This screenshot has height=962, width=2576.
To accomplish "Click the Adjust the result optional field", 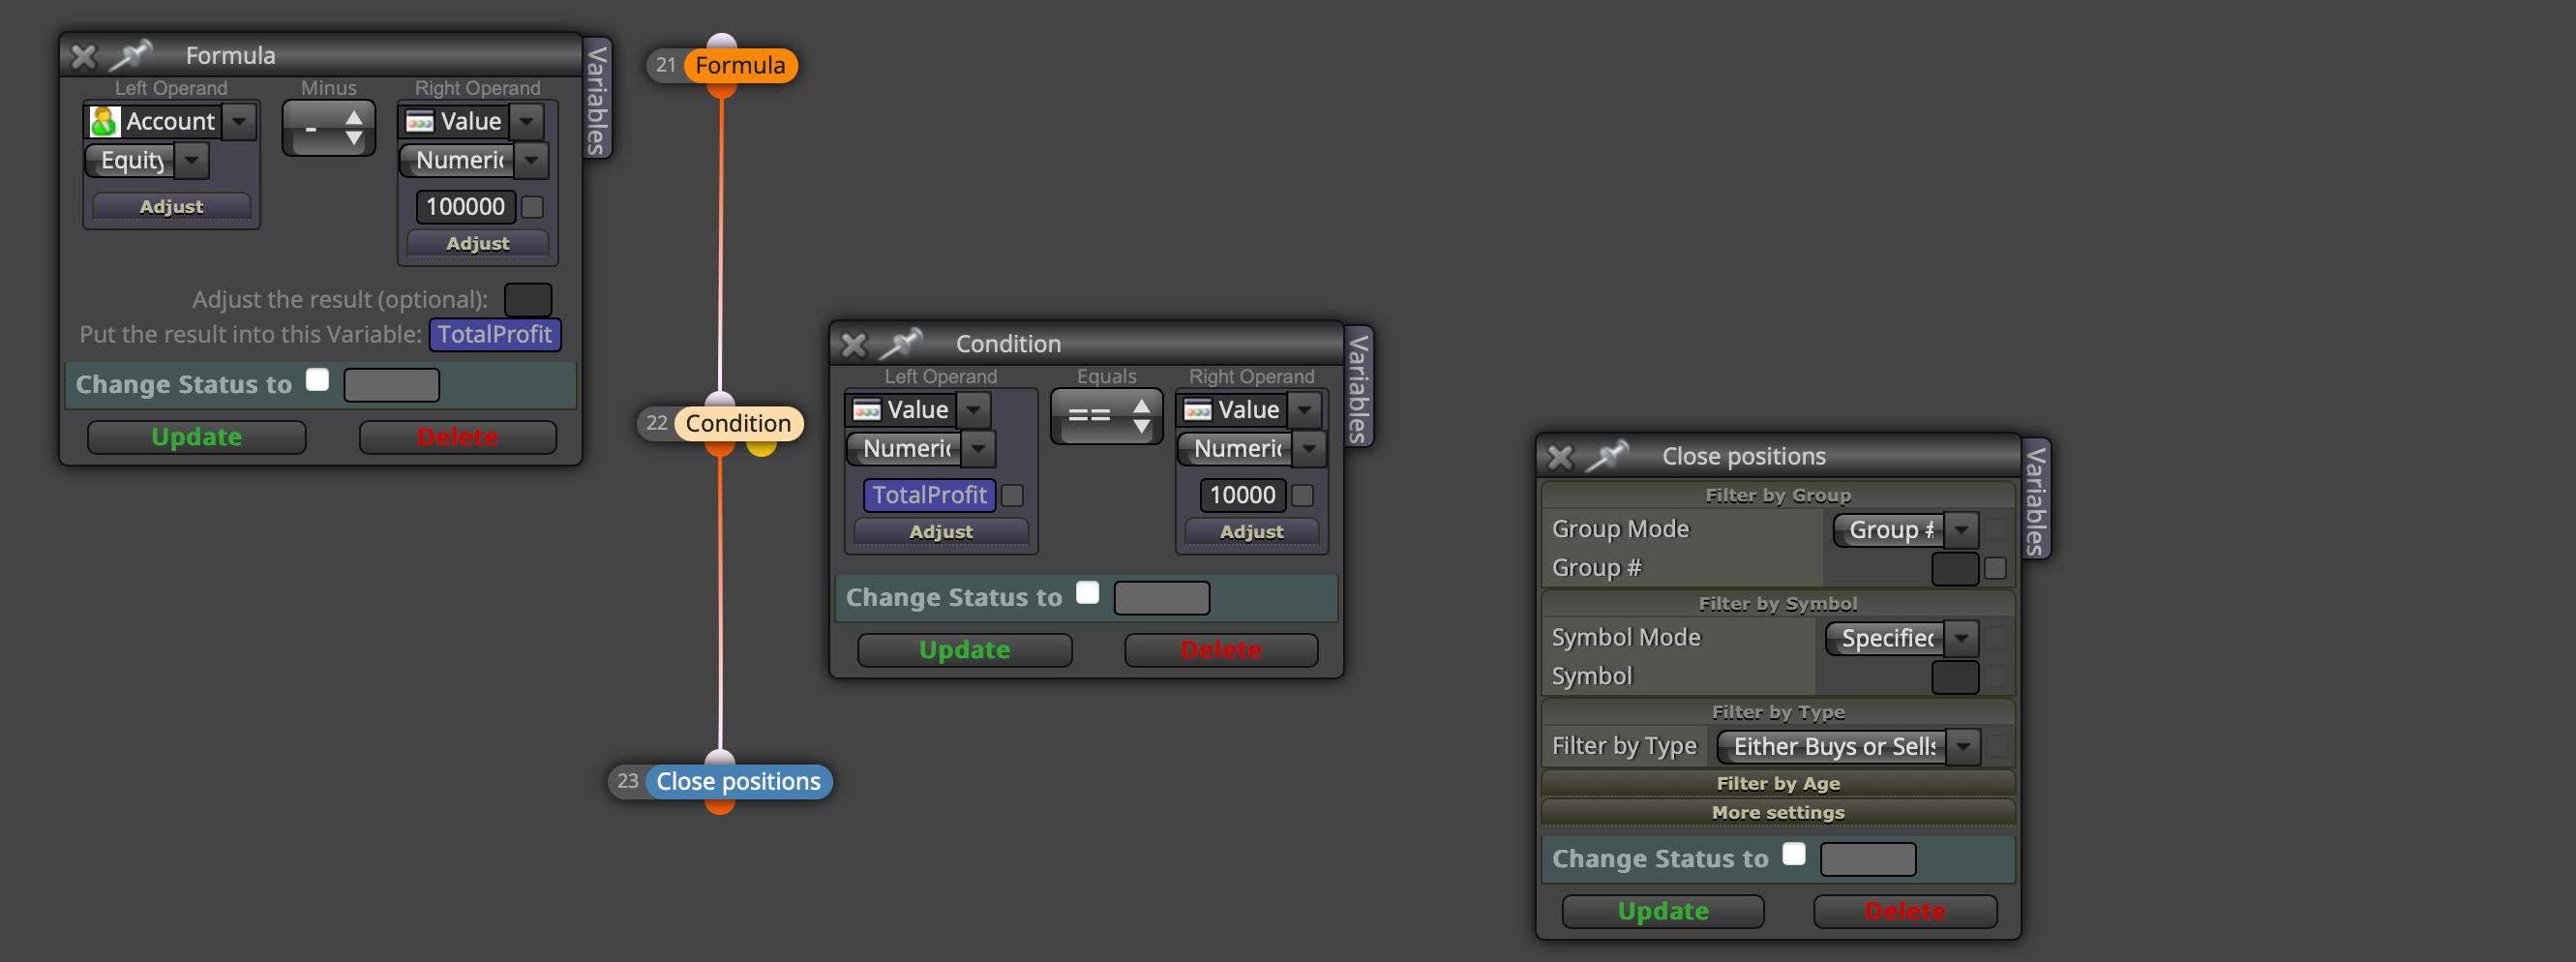I will click(528, 299).
